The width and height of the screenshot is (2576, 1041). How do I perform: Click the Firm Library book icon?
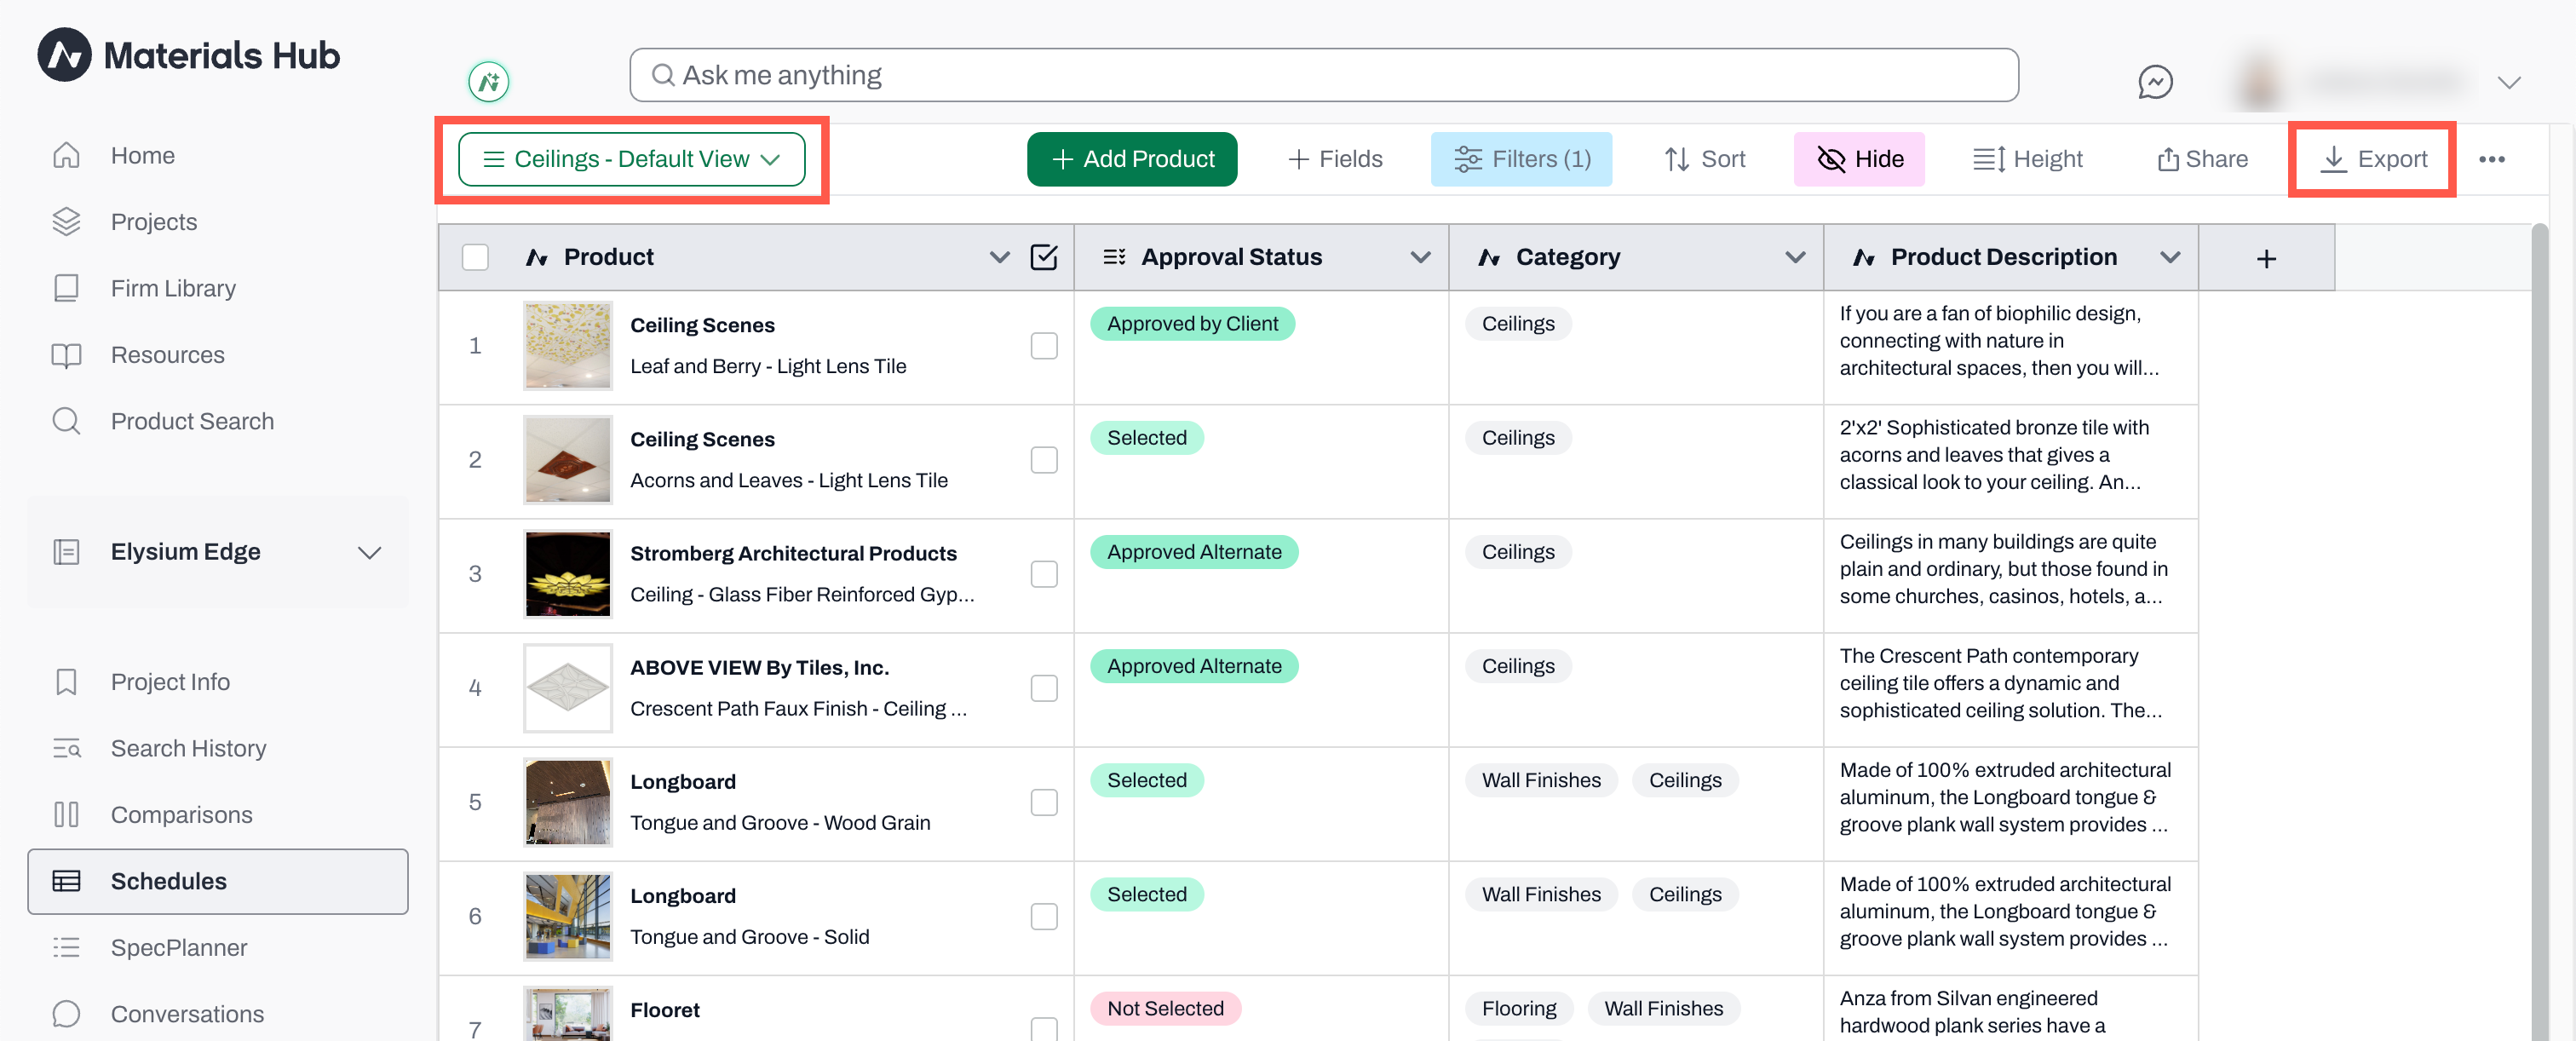click(x=66, y=288)
